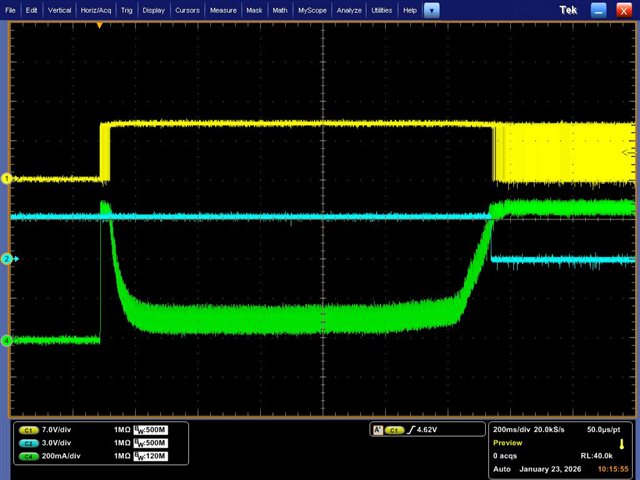This screenshot has width=640, height=480.
Task: Click the 20.0kS/s sample rate readout
Action: coord(549,429)
